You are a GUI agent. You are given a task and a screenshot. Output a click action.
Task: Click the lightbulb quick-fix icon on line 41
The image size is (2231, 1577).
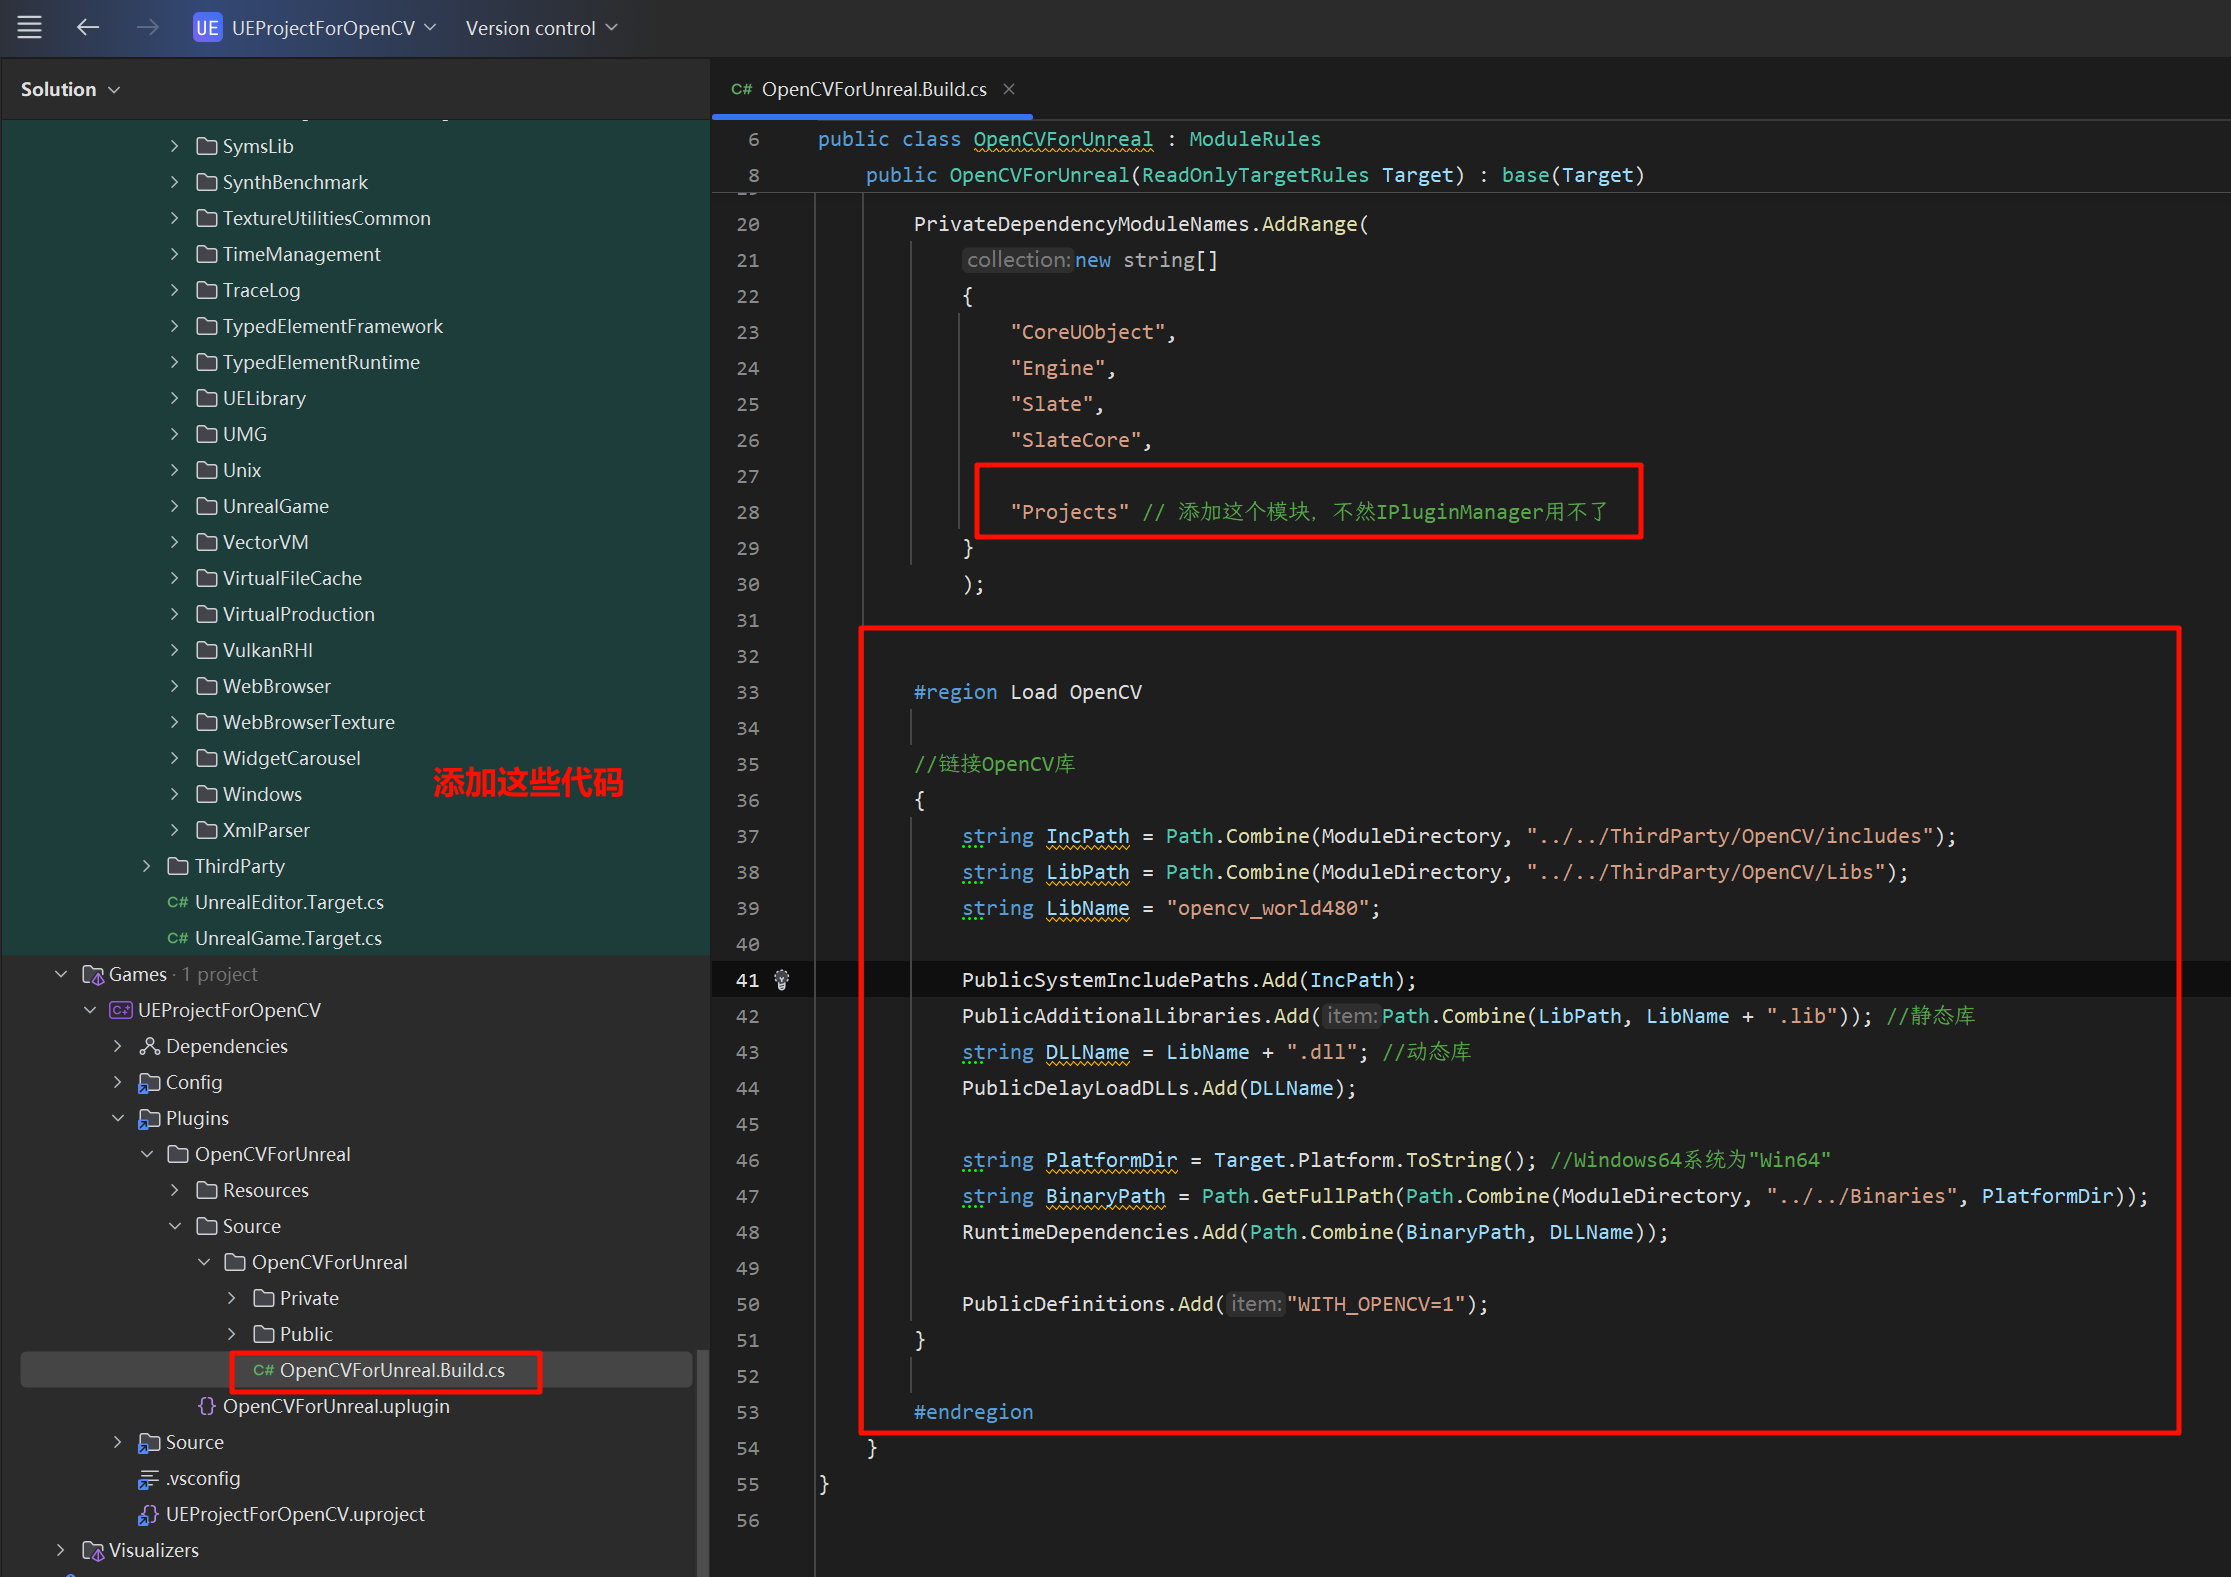(x=782, y=980)
